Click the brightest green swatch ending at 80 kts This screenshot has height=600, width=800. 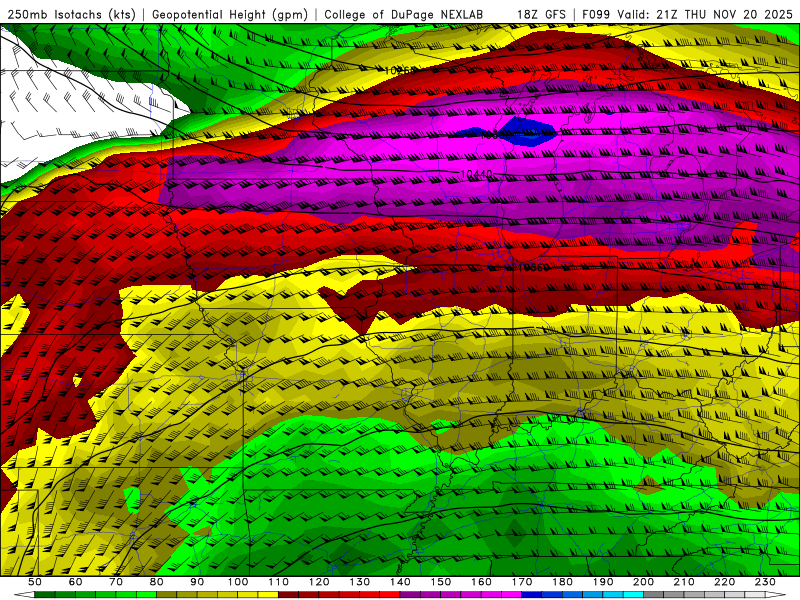pos(146,595)
